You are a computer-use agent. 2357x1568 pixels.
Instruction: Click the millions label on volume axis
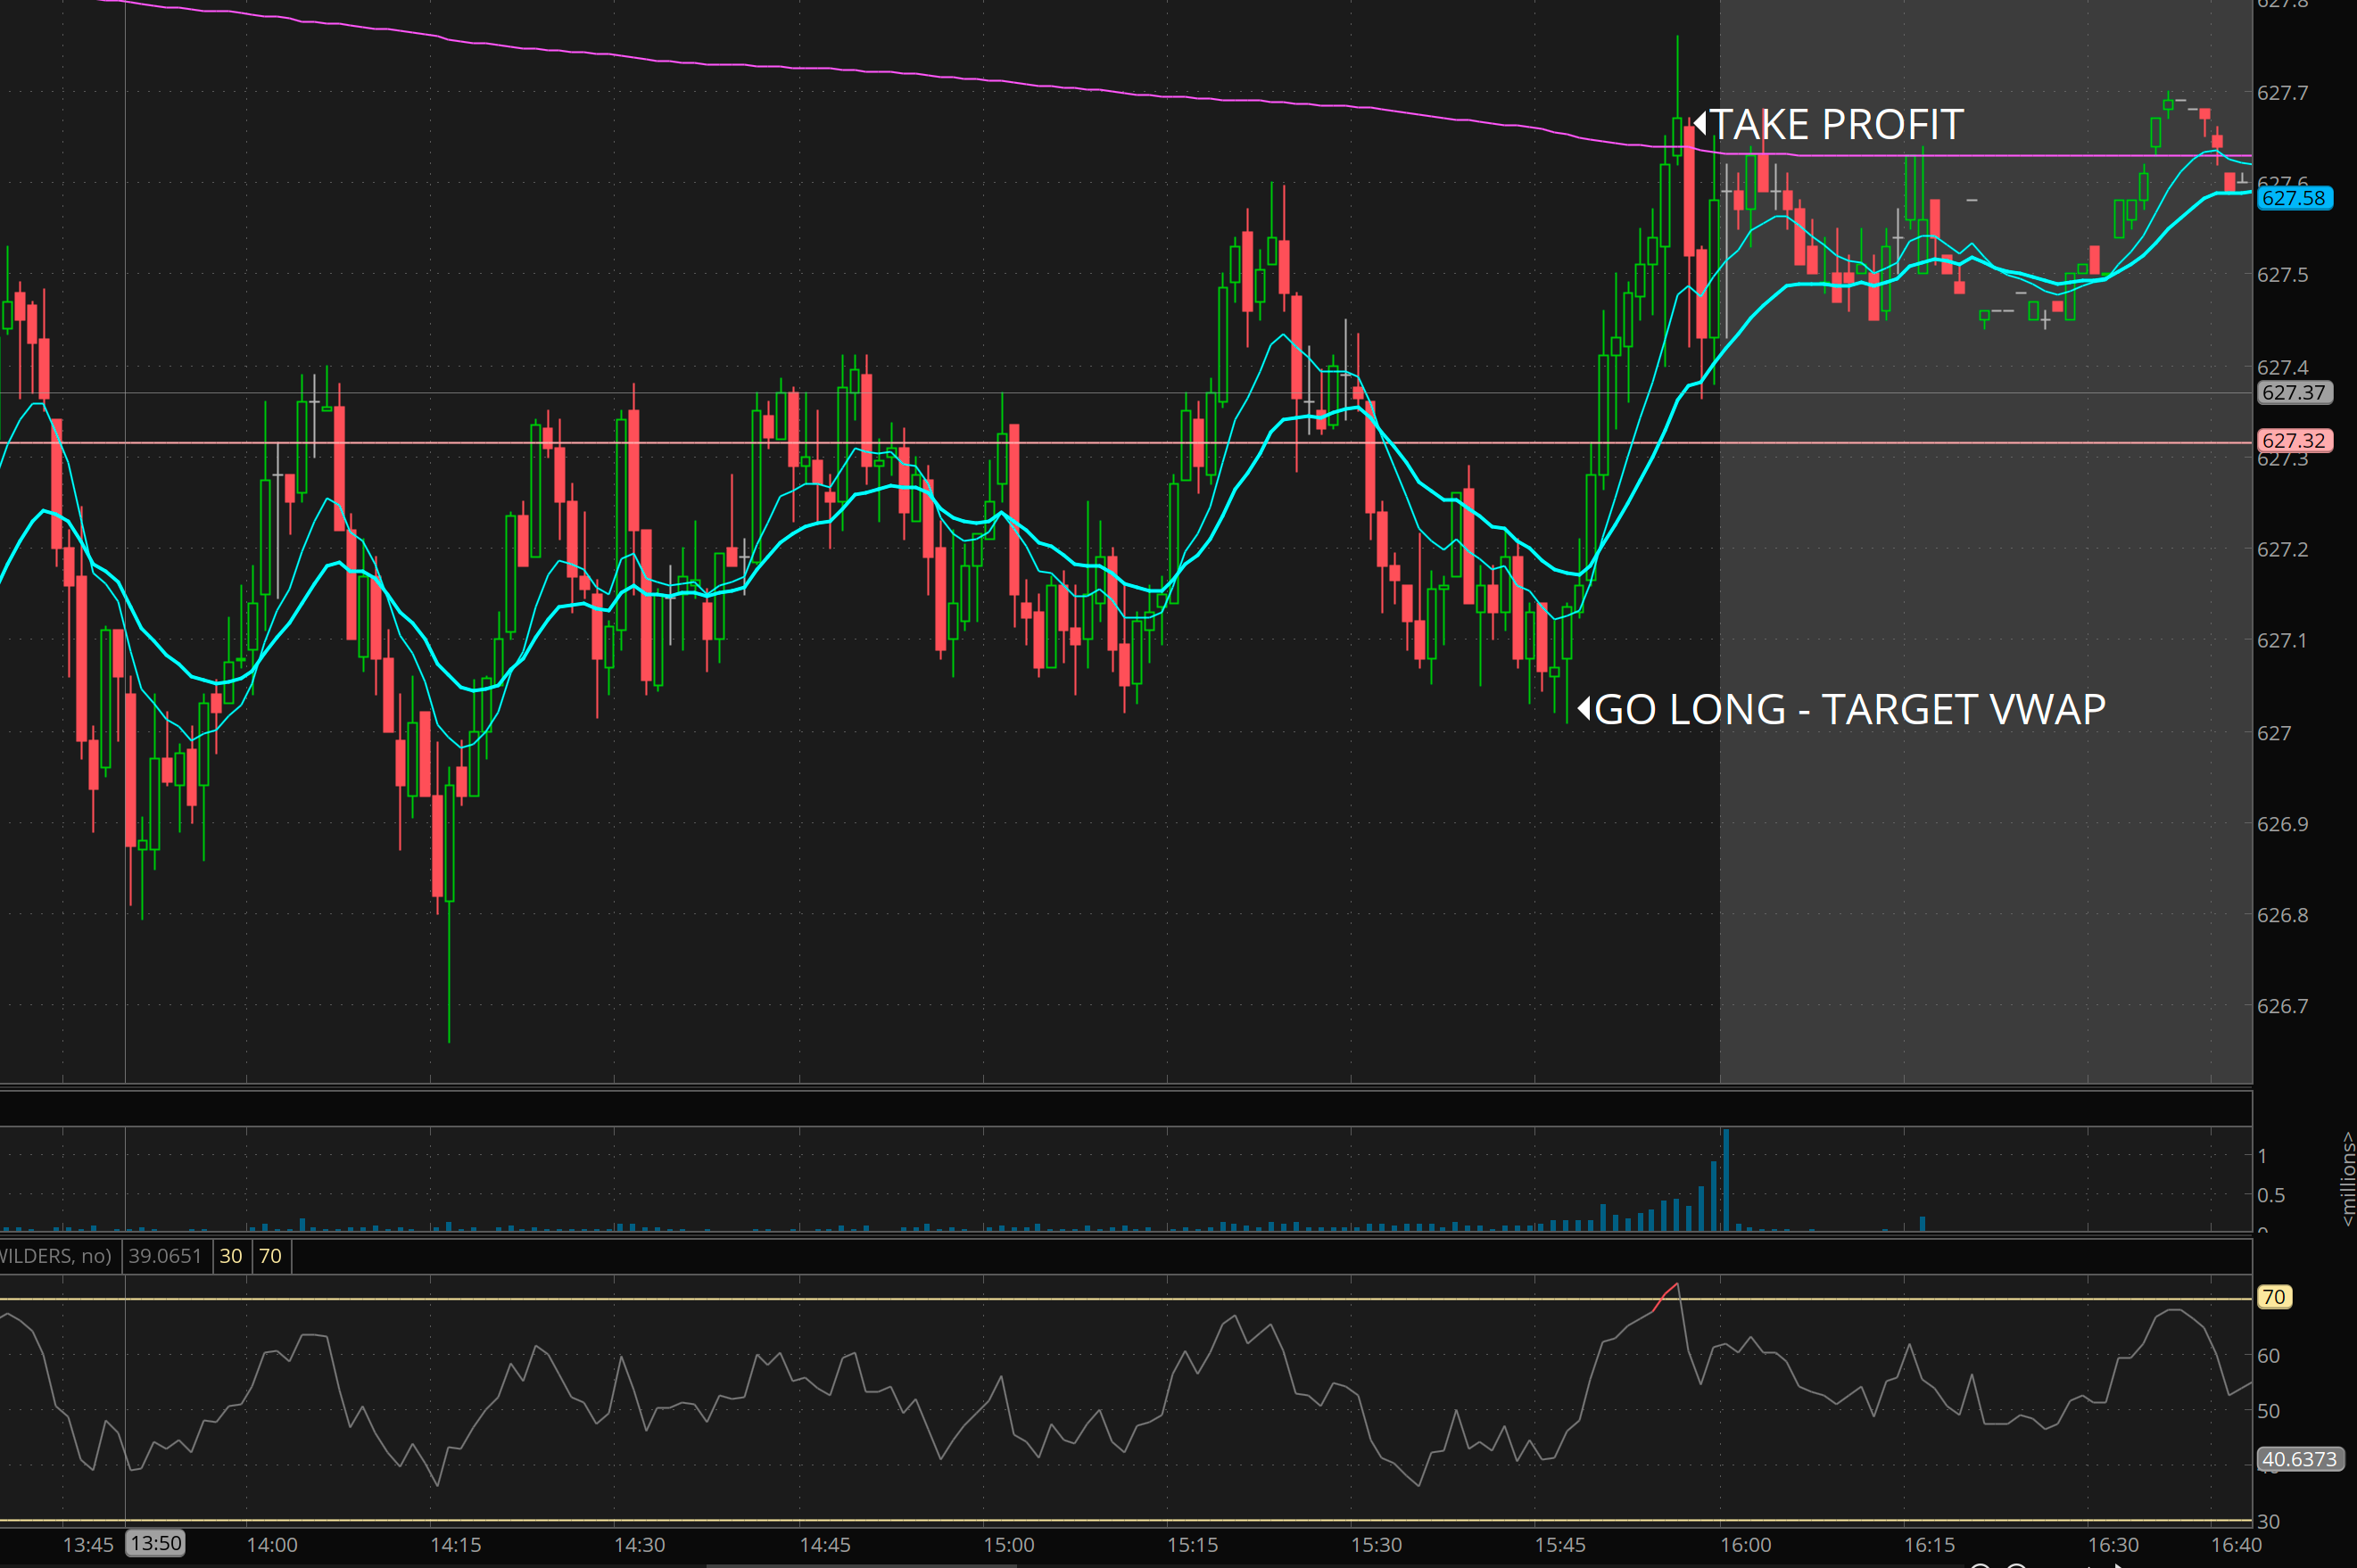2347,1178
